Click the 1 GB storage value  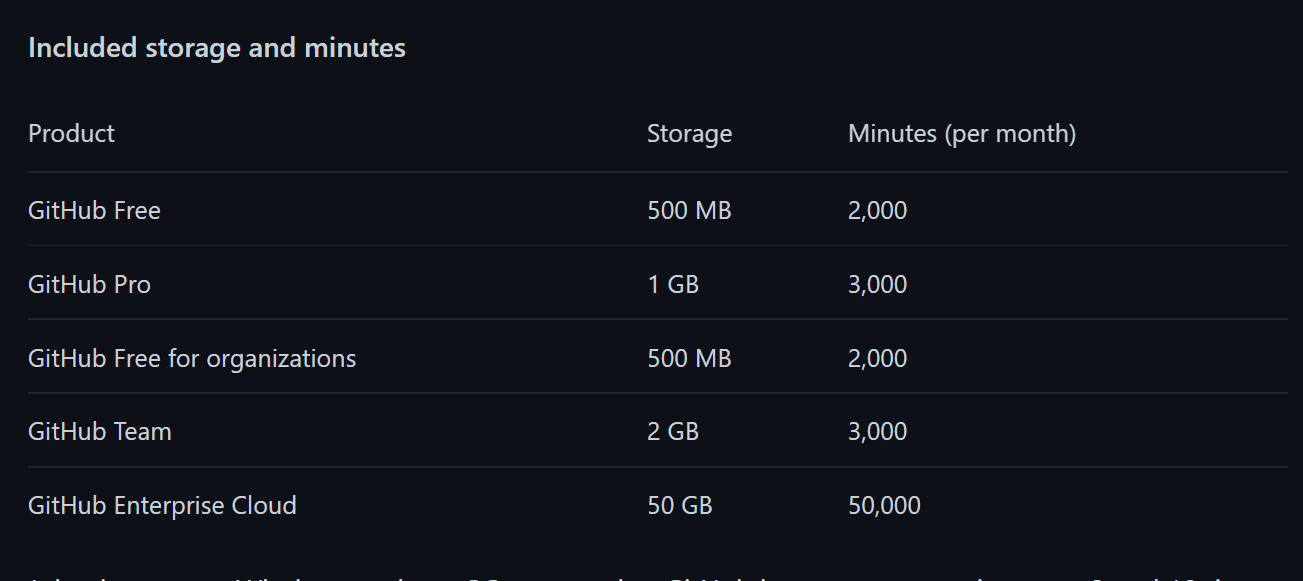coord(672,285)
